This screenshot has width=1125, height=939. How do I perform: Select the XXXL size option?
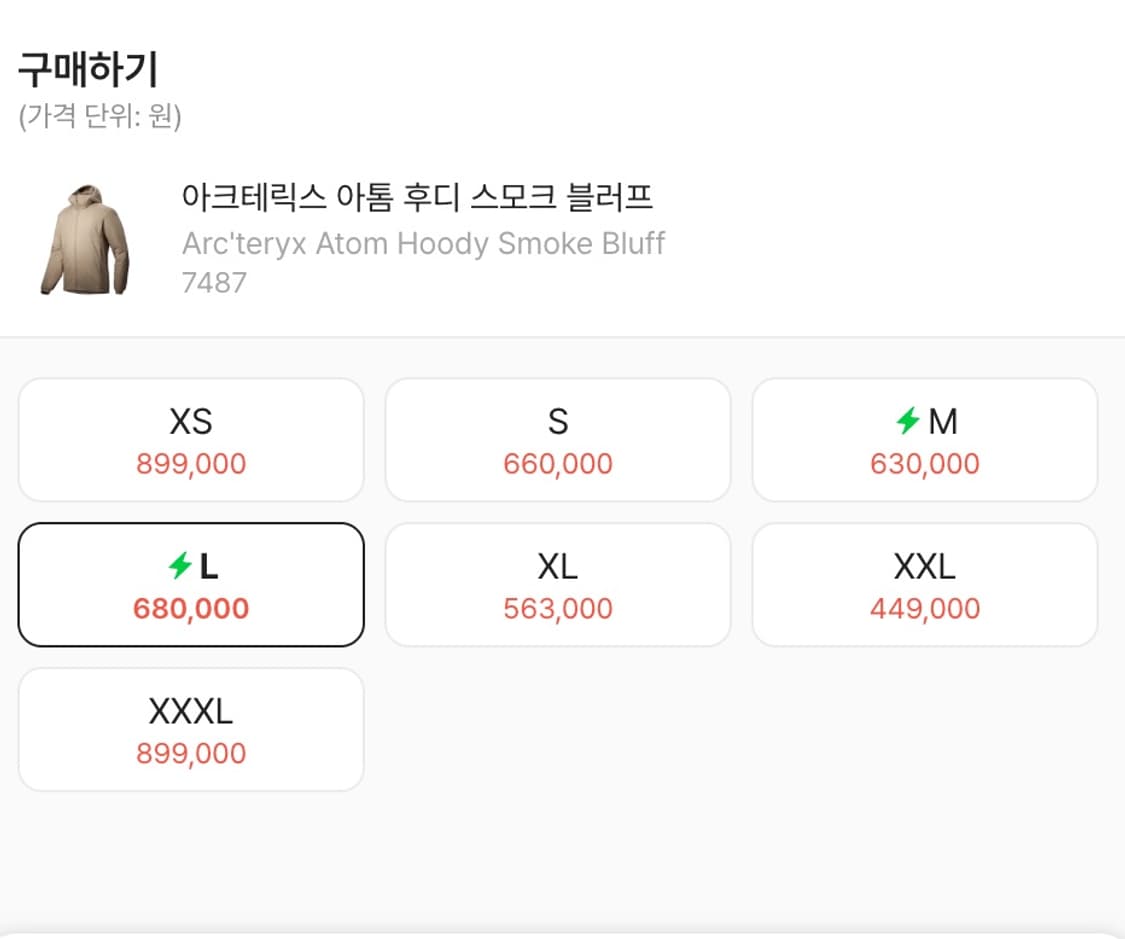point(191,729)
